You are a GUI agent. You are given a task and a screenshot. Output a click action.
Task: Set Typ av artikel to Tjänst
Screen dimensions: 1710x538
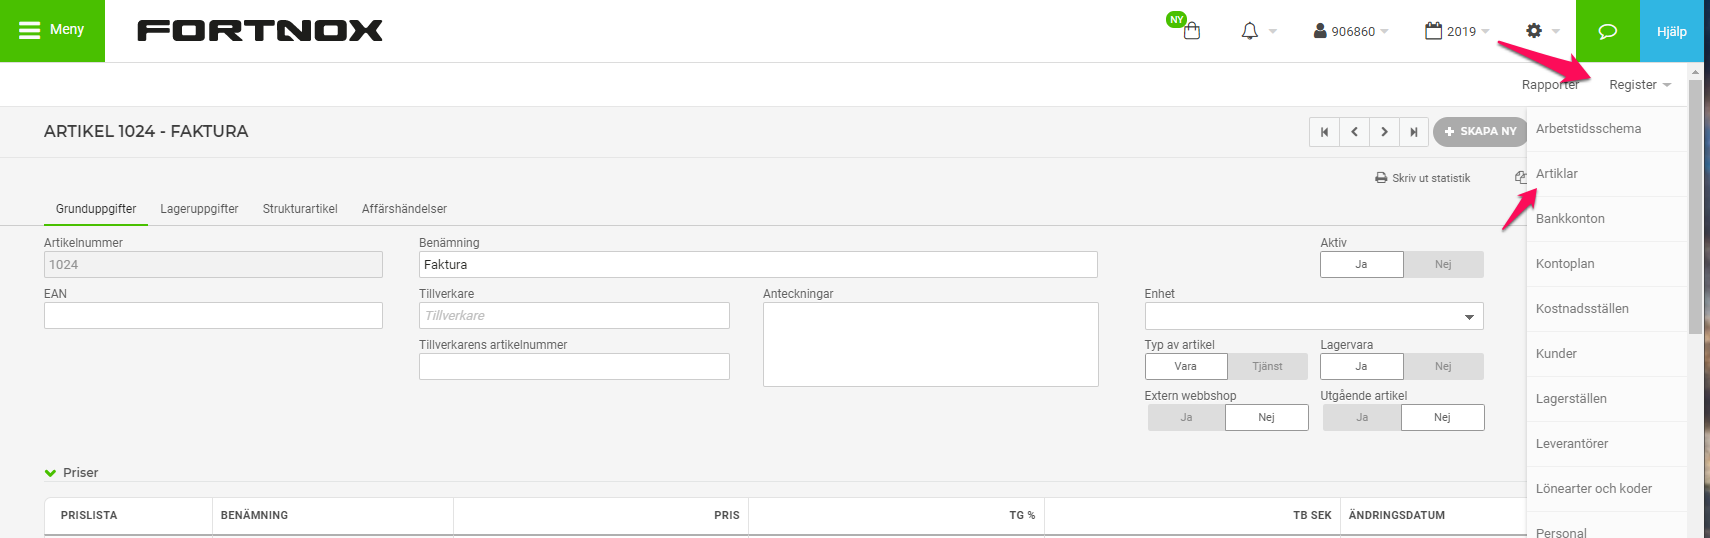pyautogui.click(x=1267, y=367)
